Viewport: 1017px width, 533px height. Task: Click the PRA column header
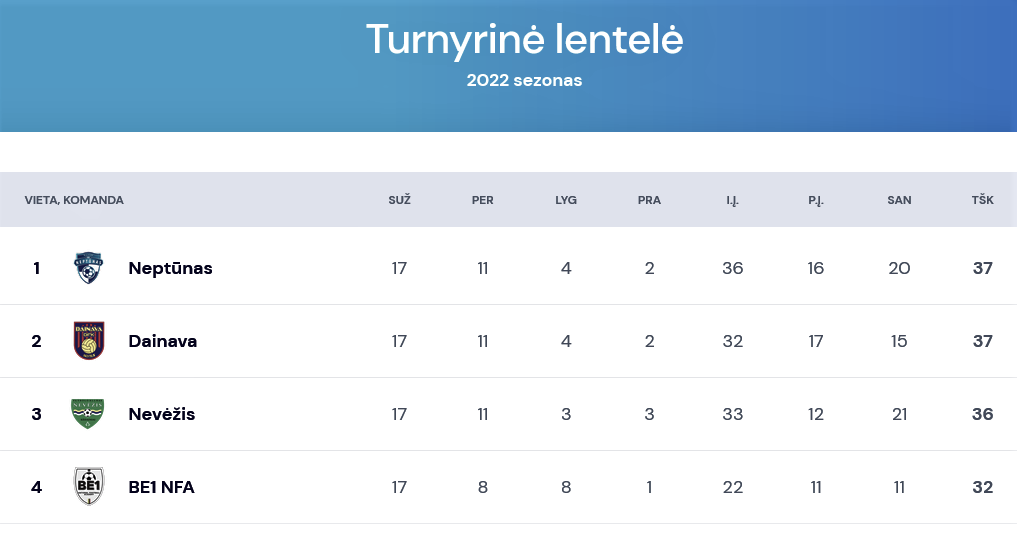coord(649,200)
